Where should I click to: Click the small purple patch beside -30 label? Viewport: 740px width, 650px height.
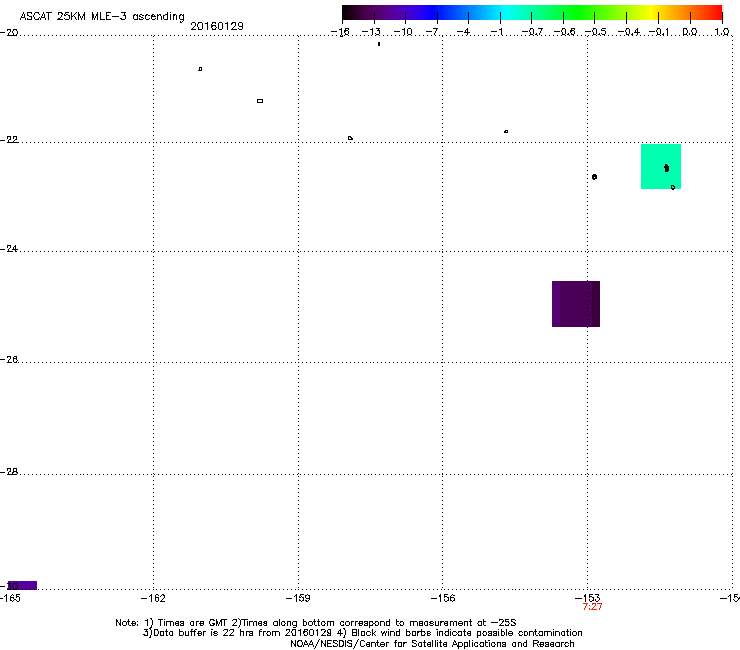pos(22,585)
